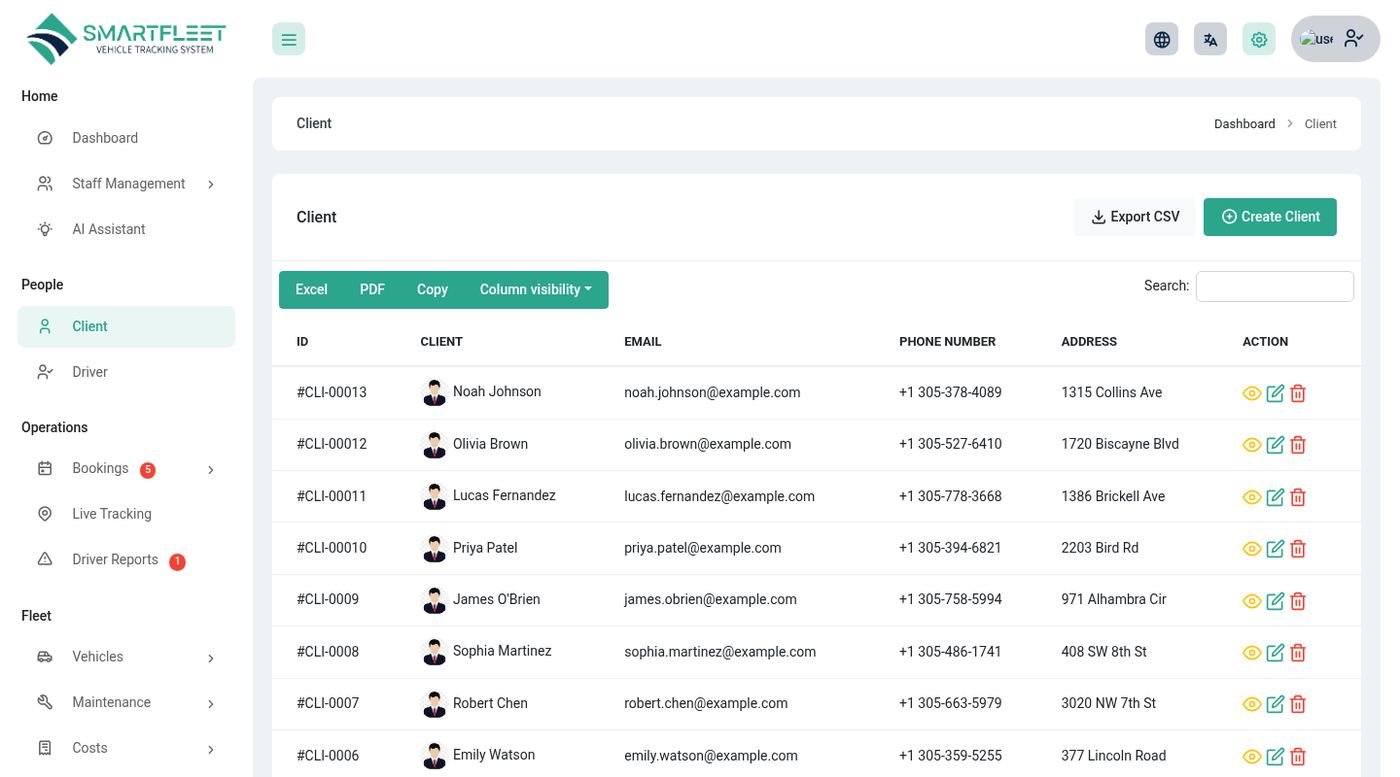Screen dimensions: 1400x777
Task: Open the settings gear icon in header
Action: click(x=1259, y=39)
